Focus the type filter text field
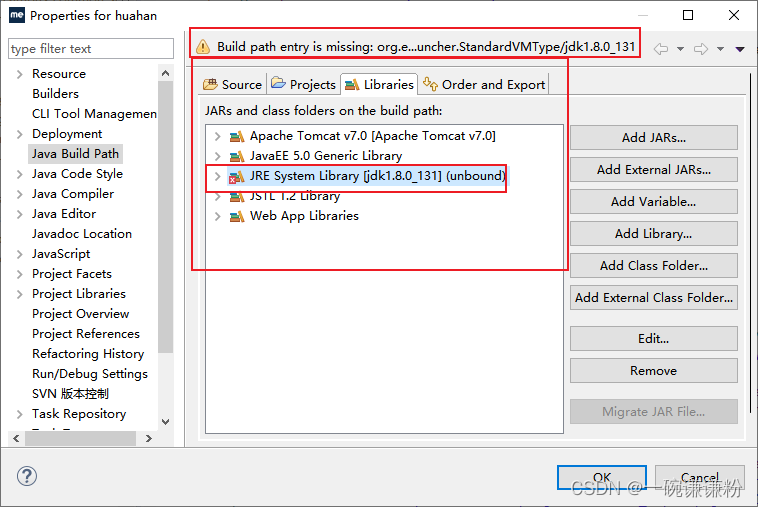This screenshot has height=507, width=758. point(91,49)
